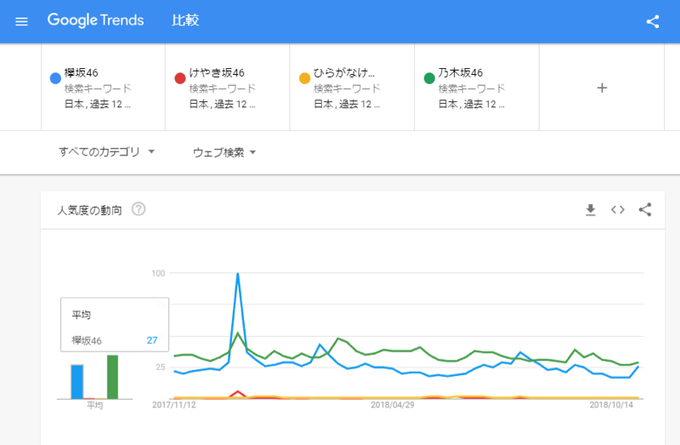
Task: Click the help icon beside 人気度の動向
Action: click(138, 209)
